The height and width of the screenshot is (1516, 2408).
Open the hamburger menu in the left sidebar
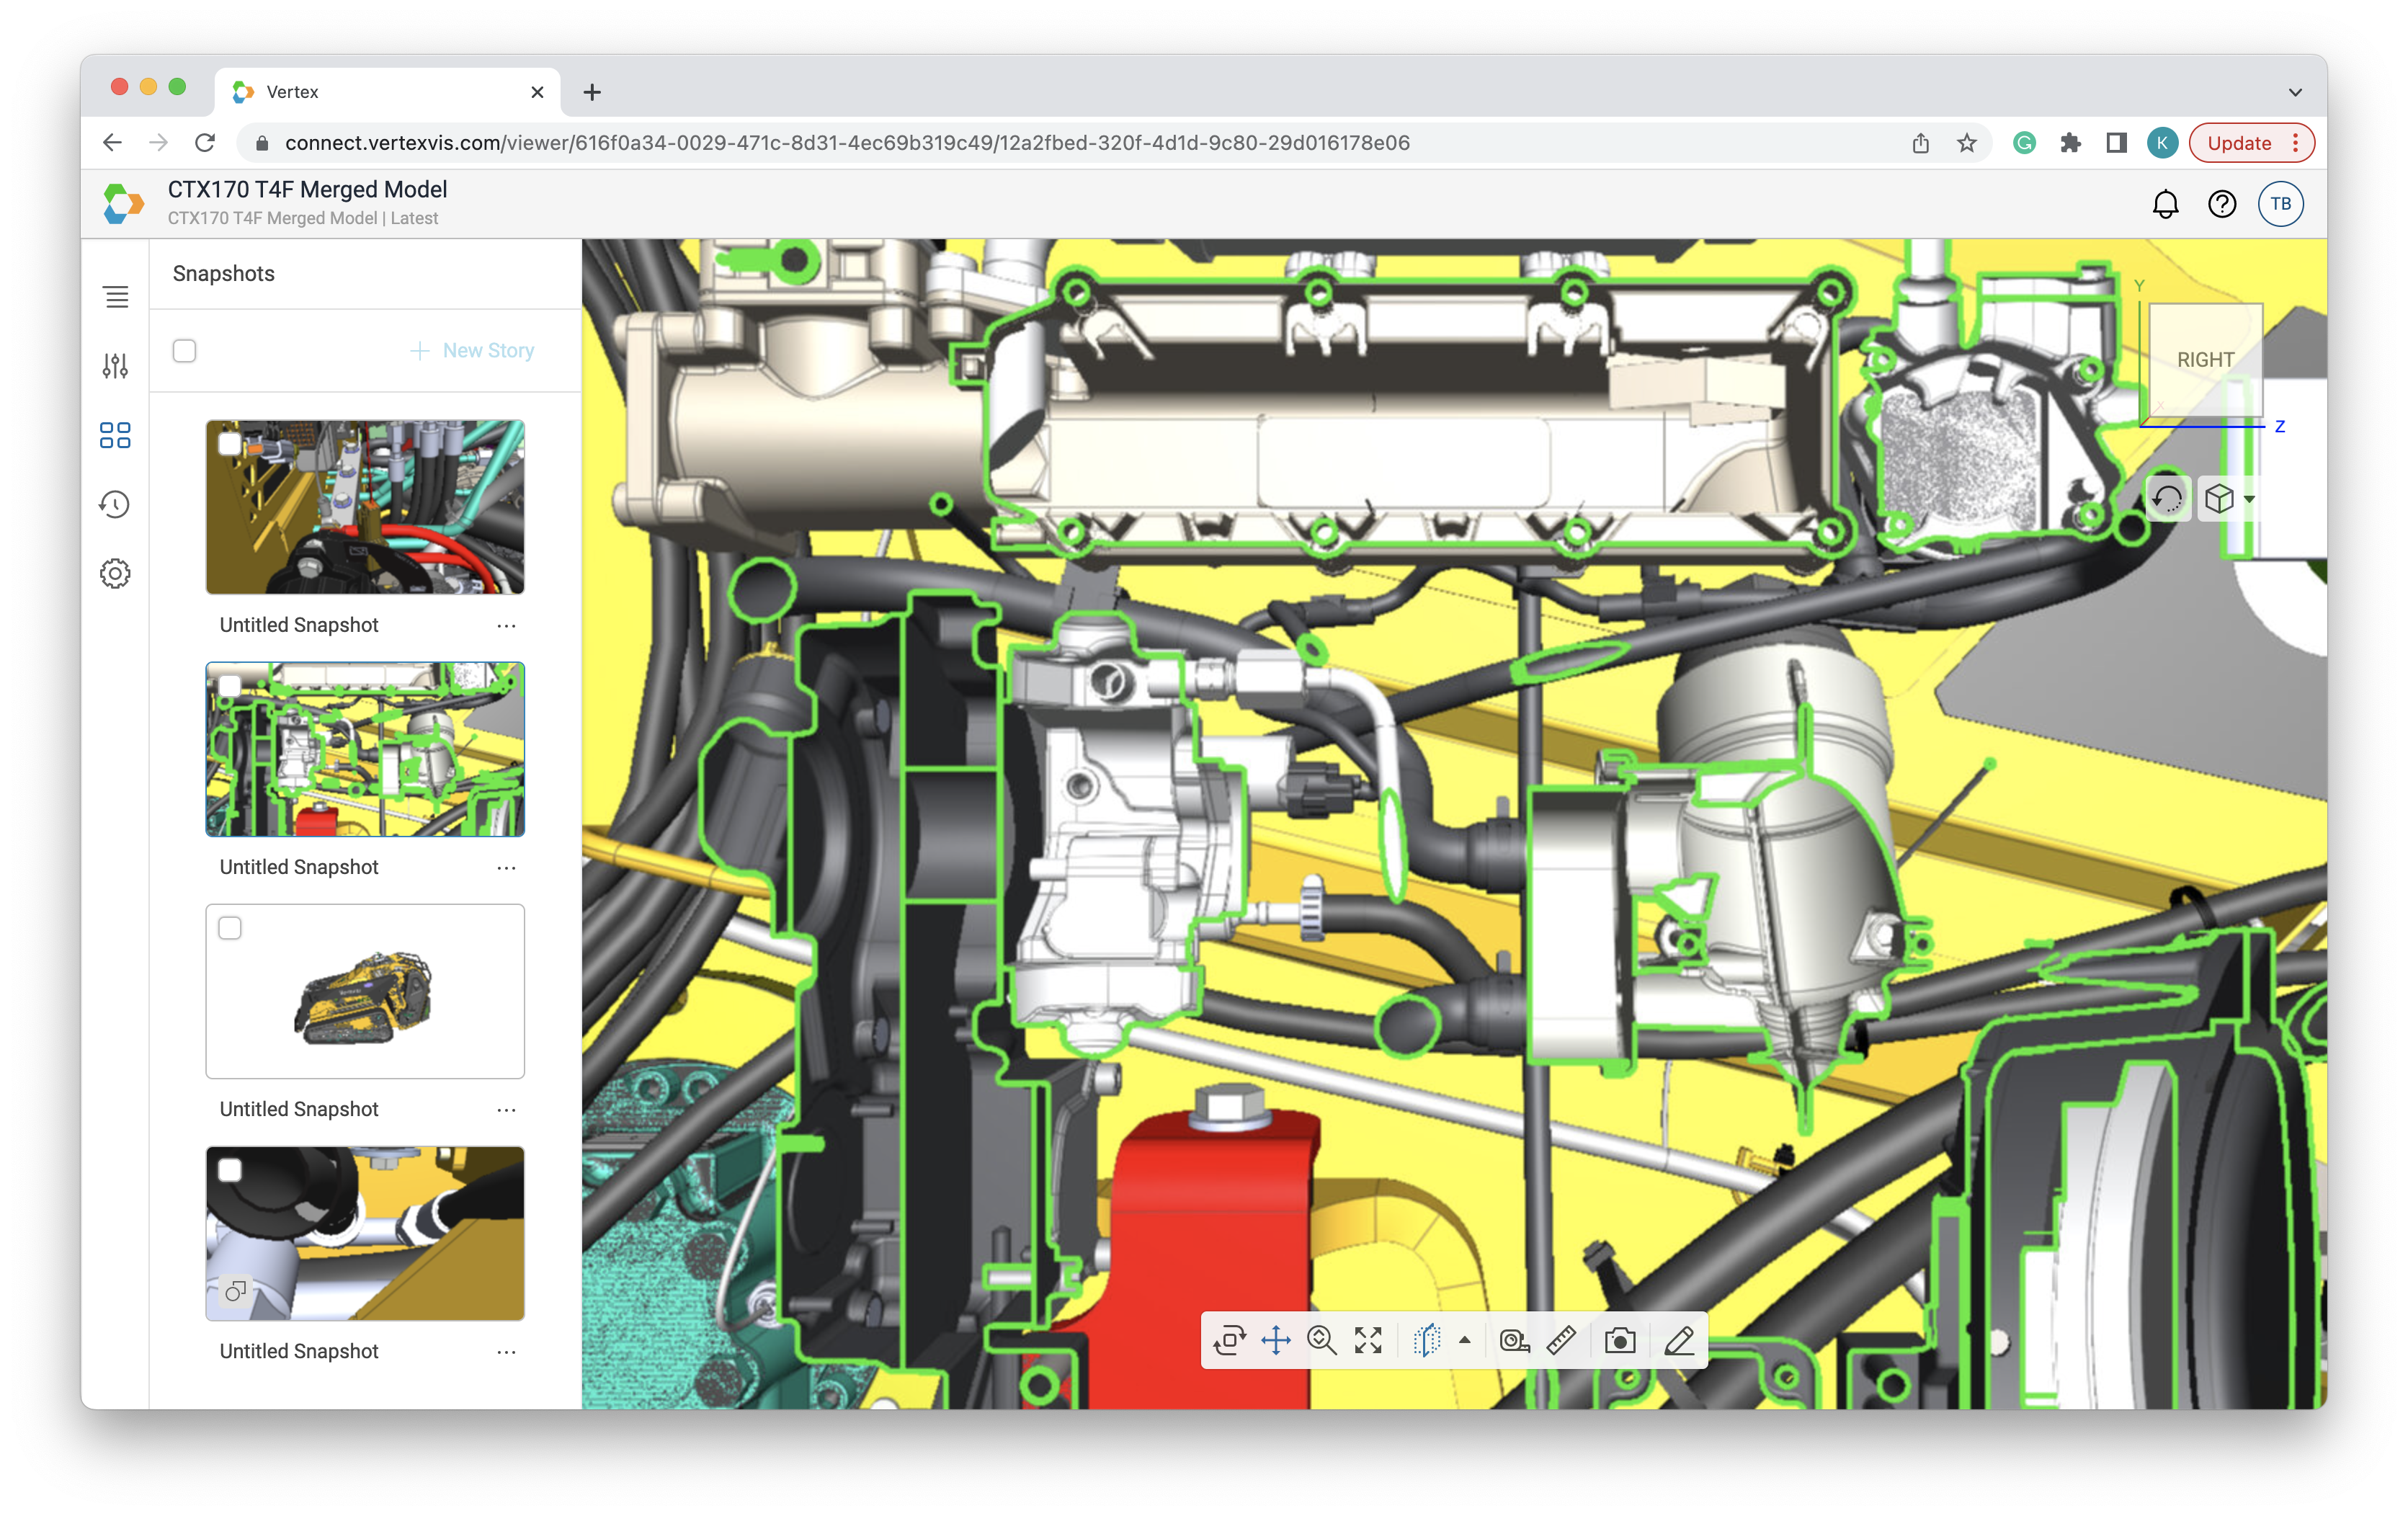tap(116, 297)
